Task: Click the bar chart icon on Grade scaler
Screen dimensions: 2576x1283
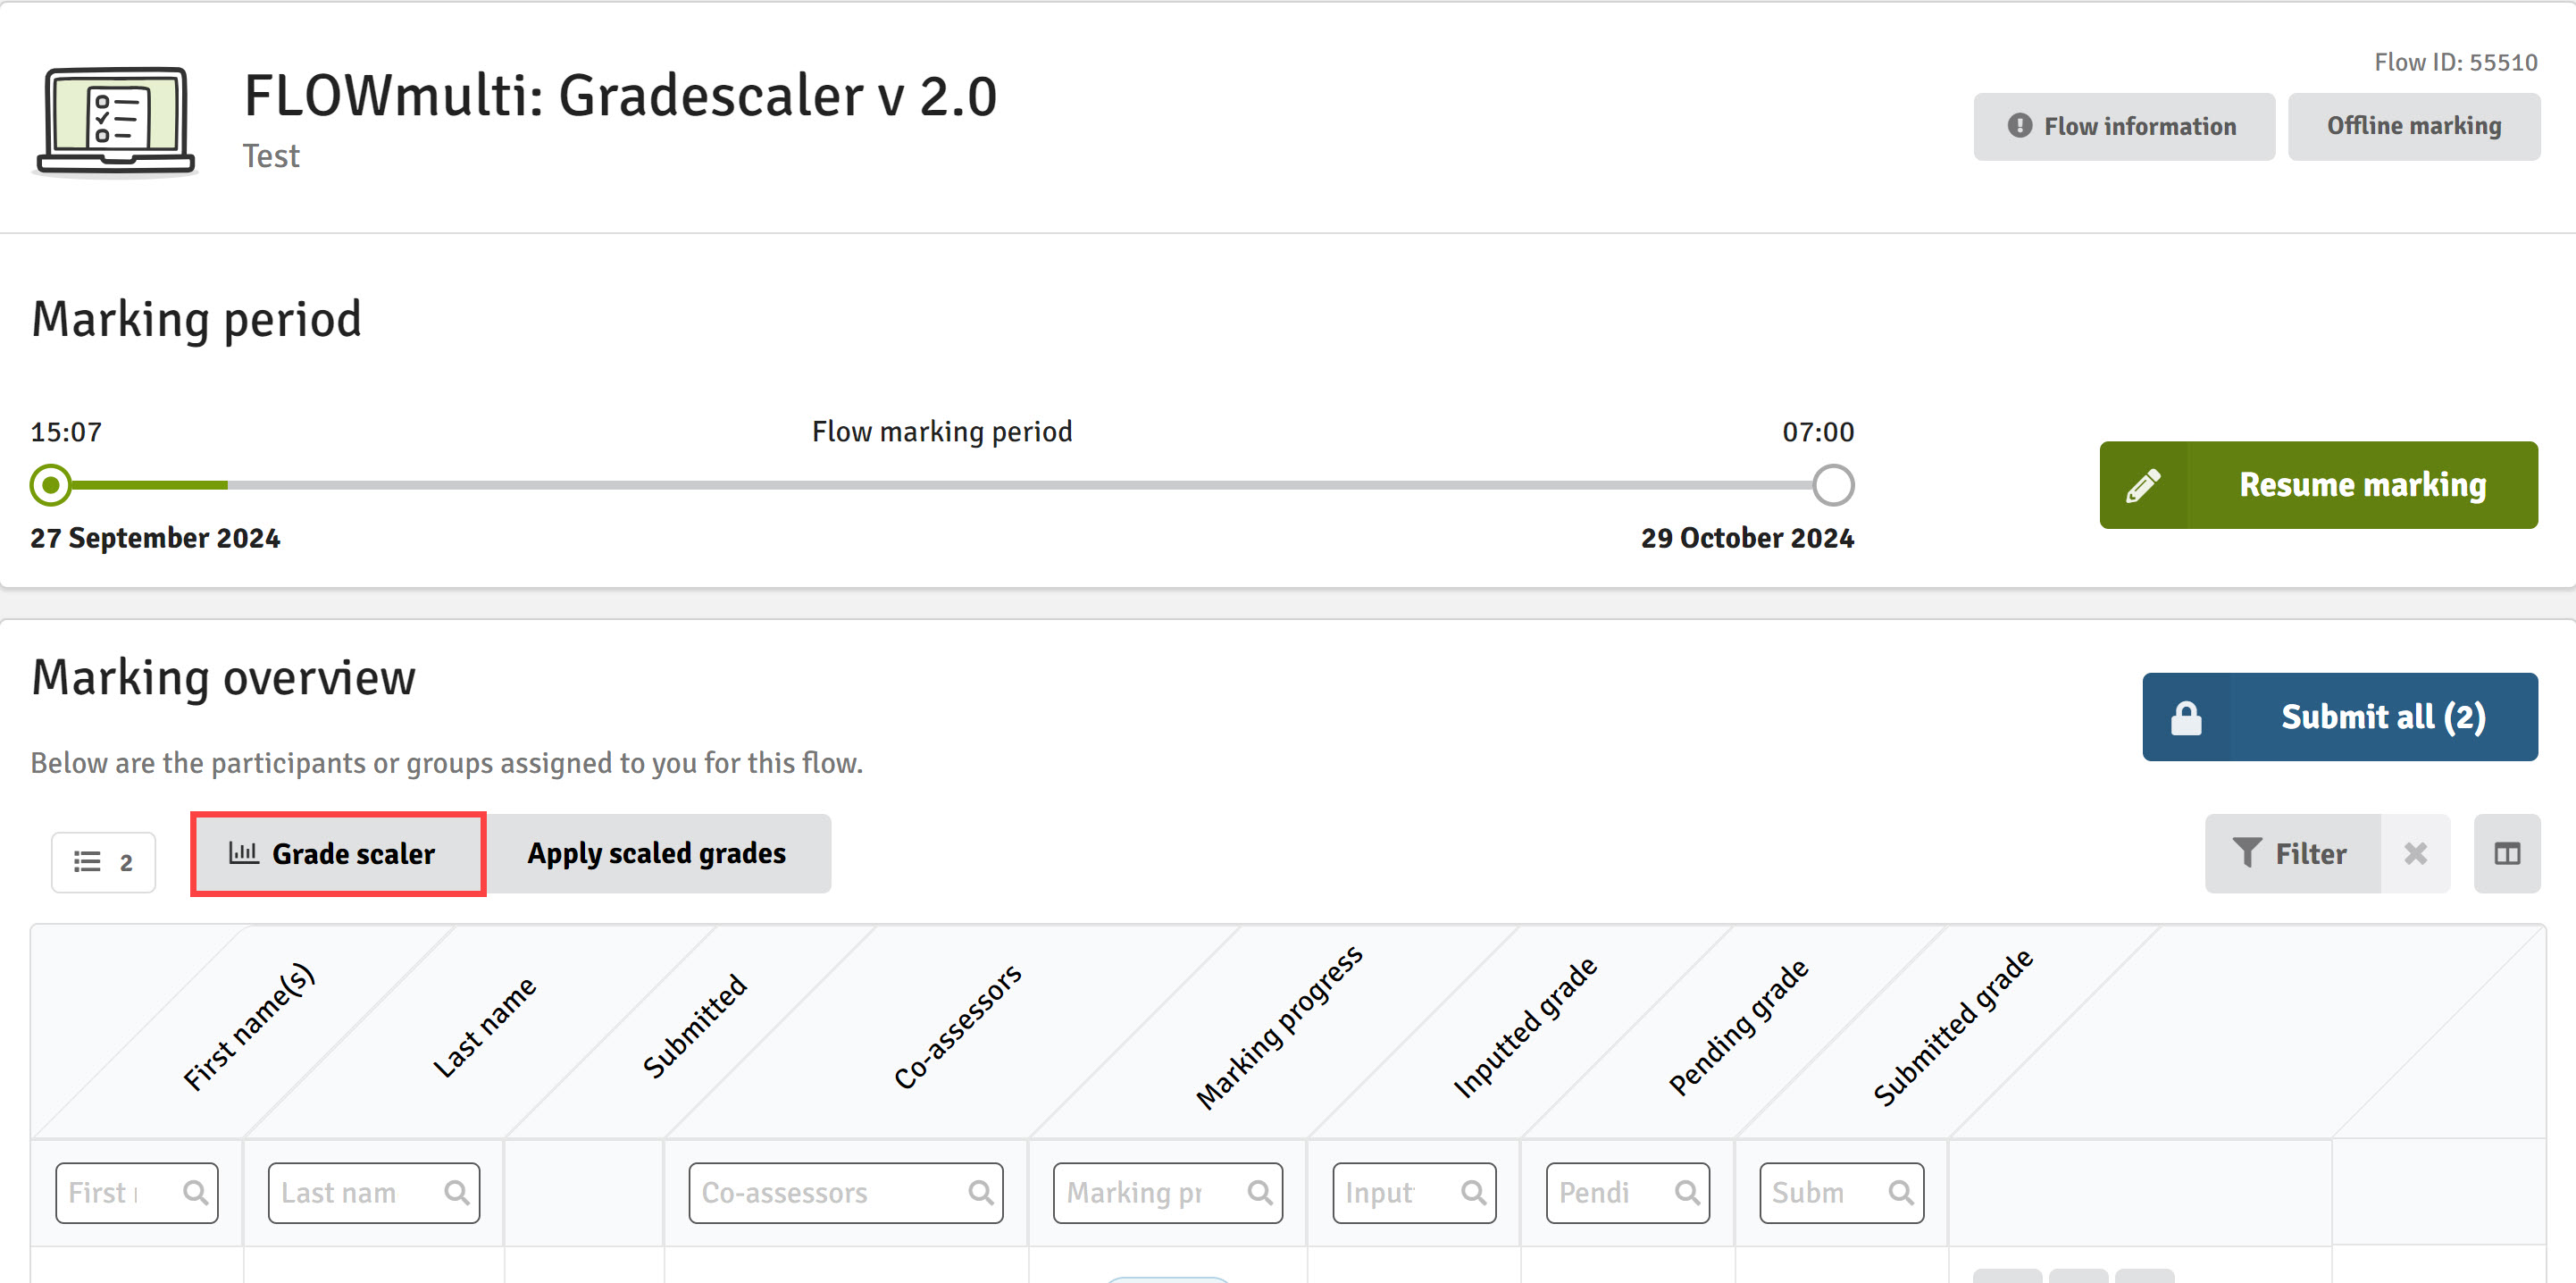Action: (x=243, y=852)
